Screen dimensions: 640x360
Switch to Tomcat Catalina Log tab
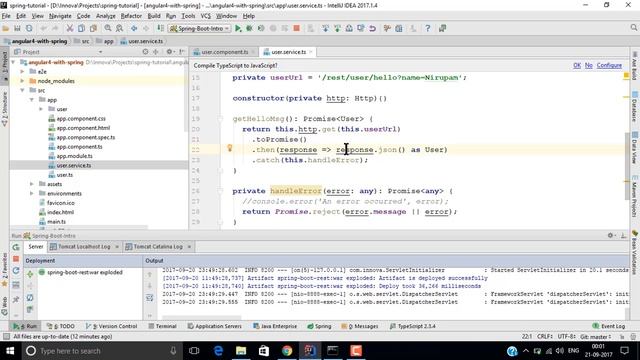158,247
